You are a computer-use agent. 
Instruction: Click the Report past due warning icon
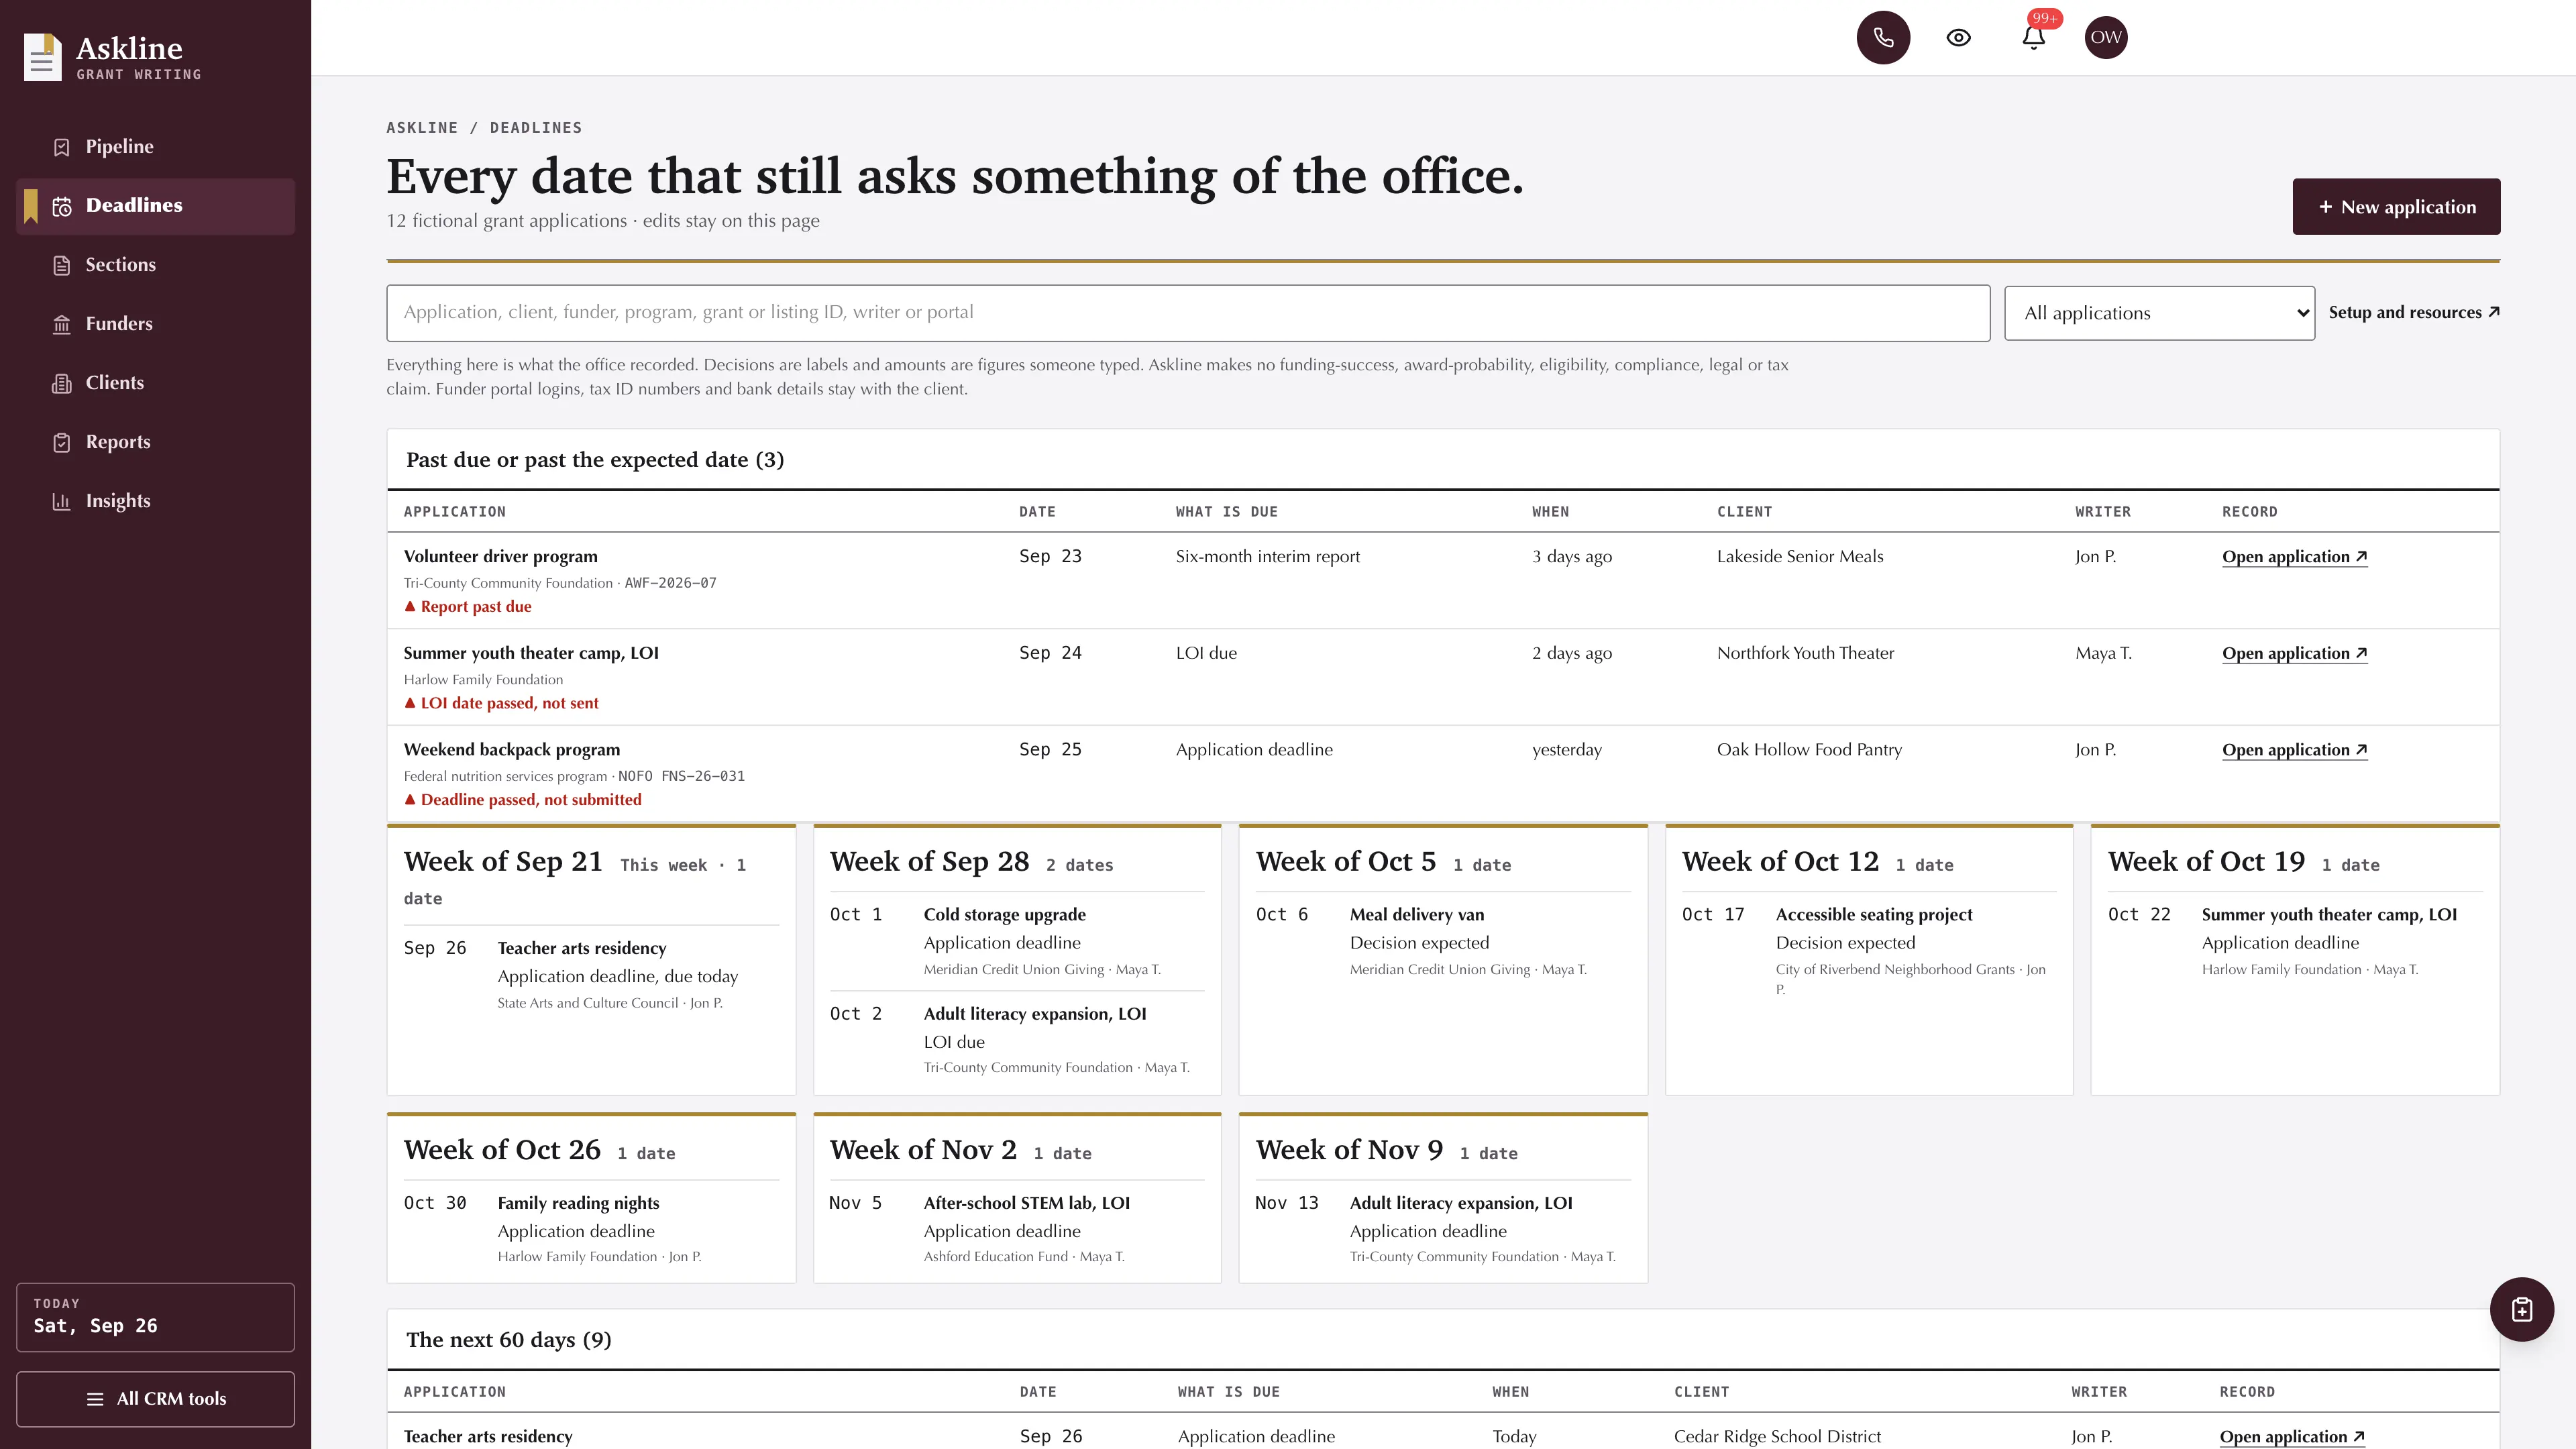[x=410, y=606]
